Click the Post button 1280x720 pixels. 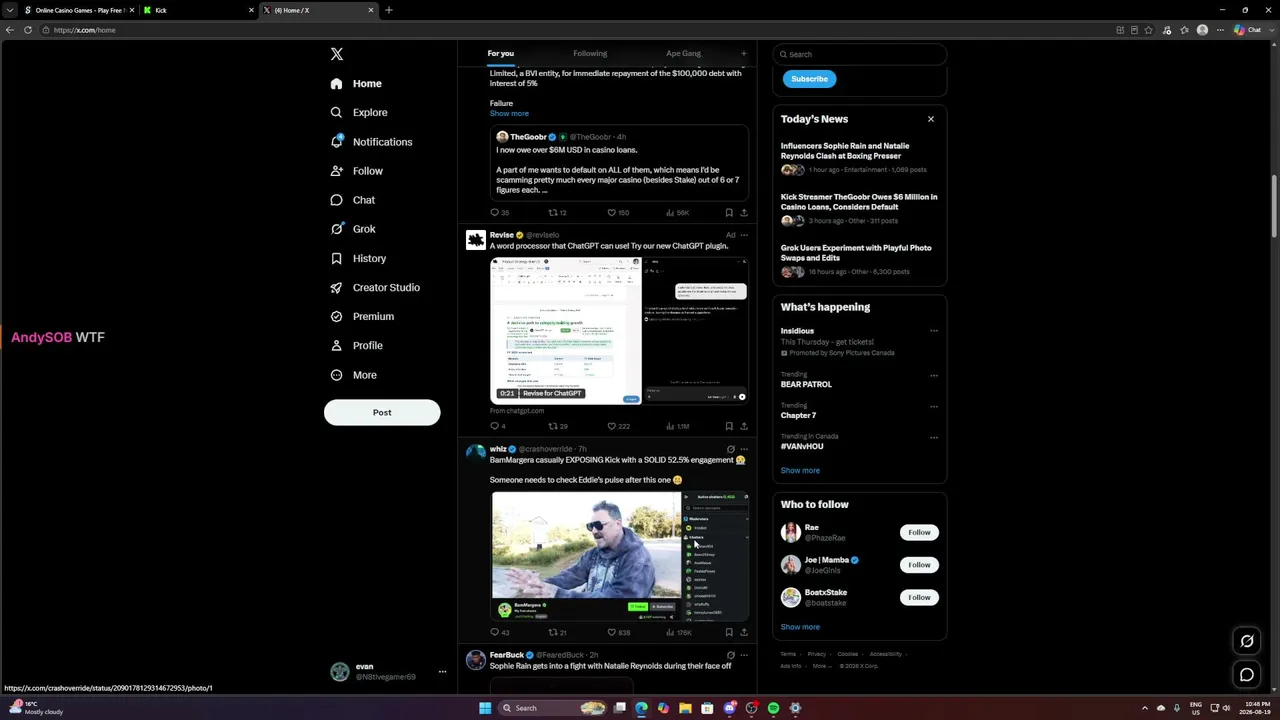coord(382,413)
